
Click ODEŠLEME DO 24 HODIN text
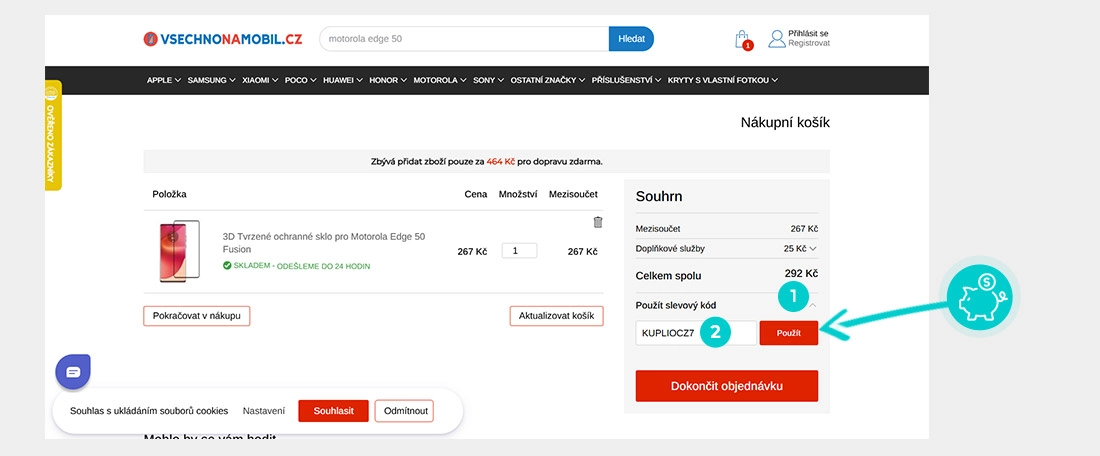(323, 267)
